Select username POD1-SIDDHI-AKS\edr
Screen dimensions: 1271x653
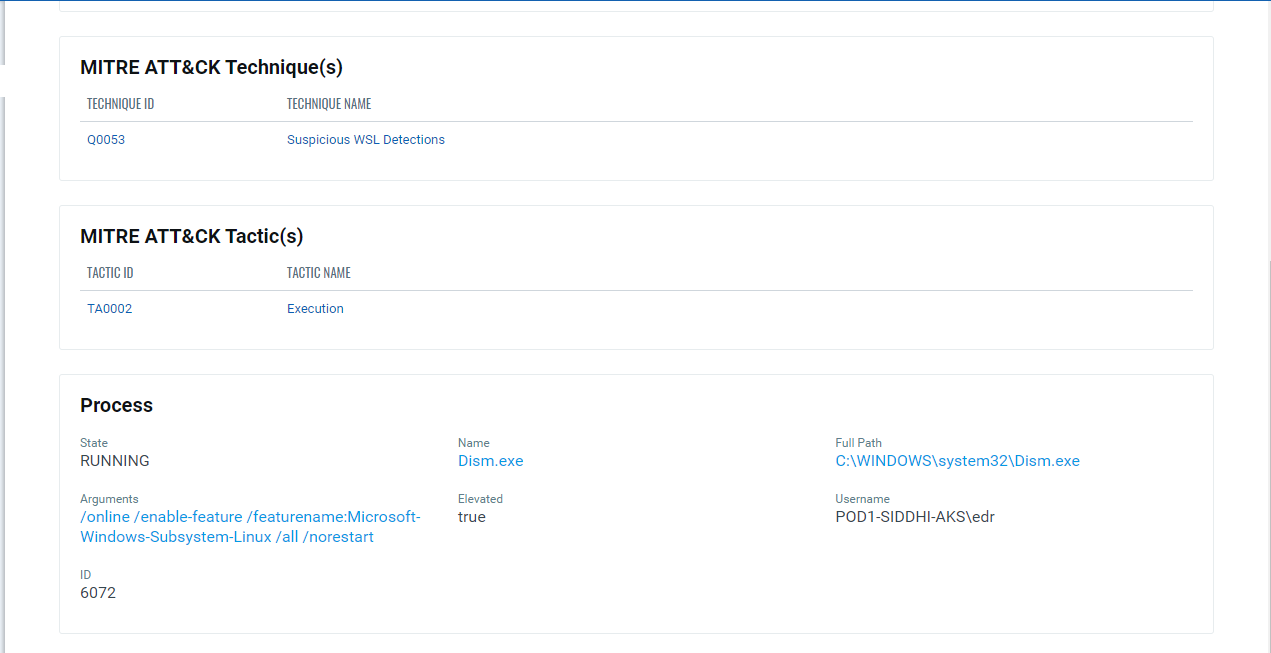pos(915,517)
